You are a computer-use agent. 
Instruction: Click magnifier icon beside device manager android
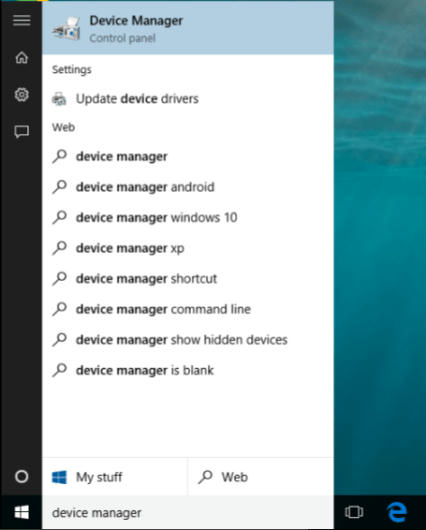click(60, 187)
